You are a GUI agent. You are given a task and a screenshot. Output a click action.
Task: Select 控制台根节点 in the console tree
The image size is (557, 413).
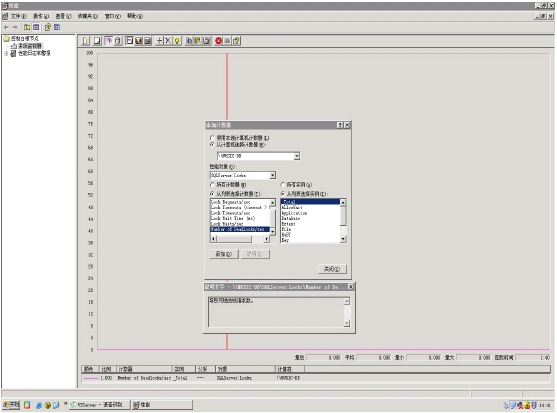(x=25, y=38)
